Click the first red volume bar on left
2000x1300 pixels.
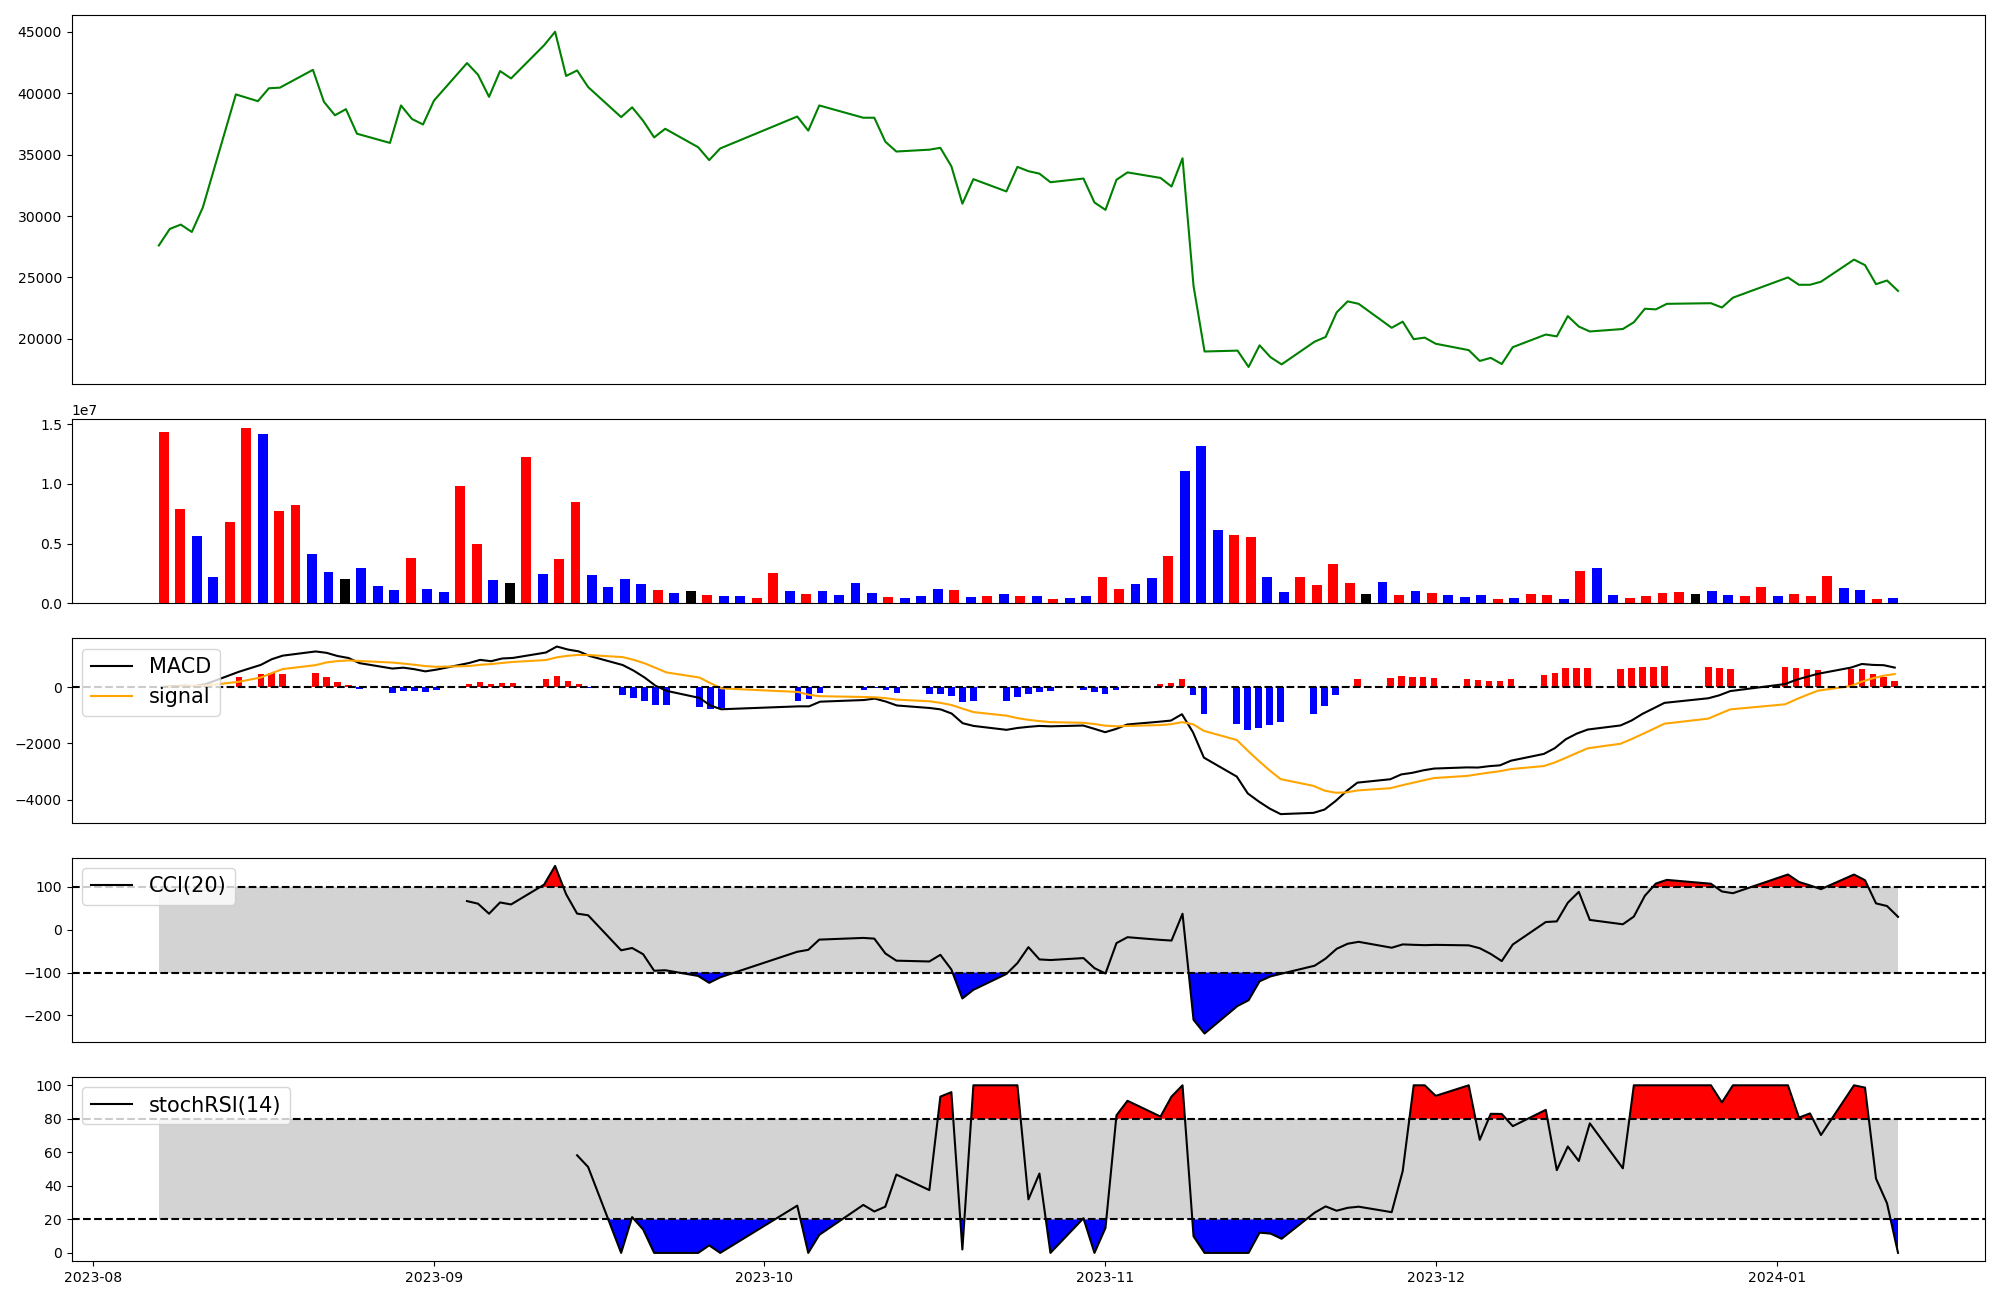click(x=164, y=518)
